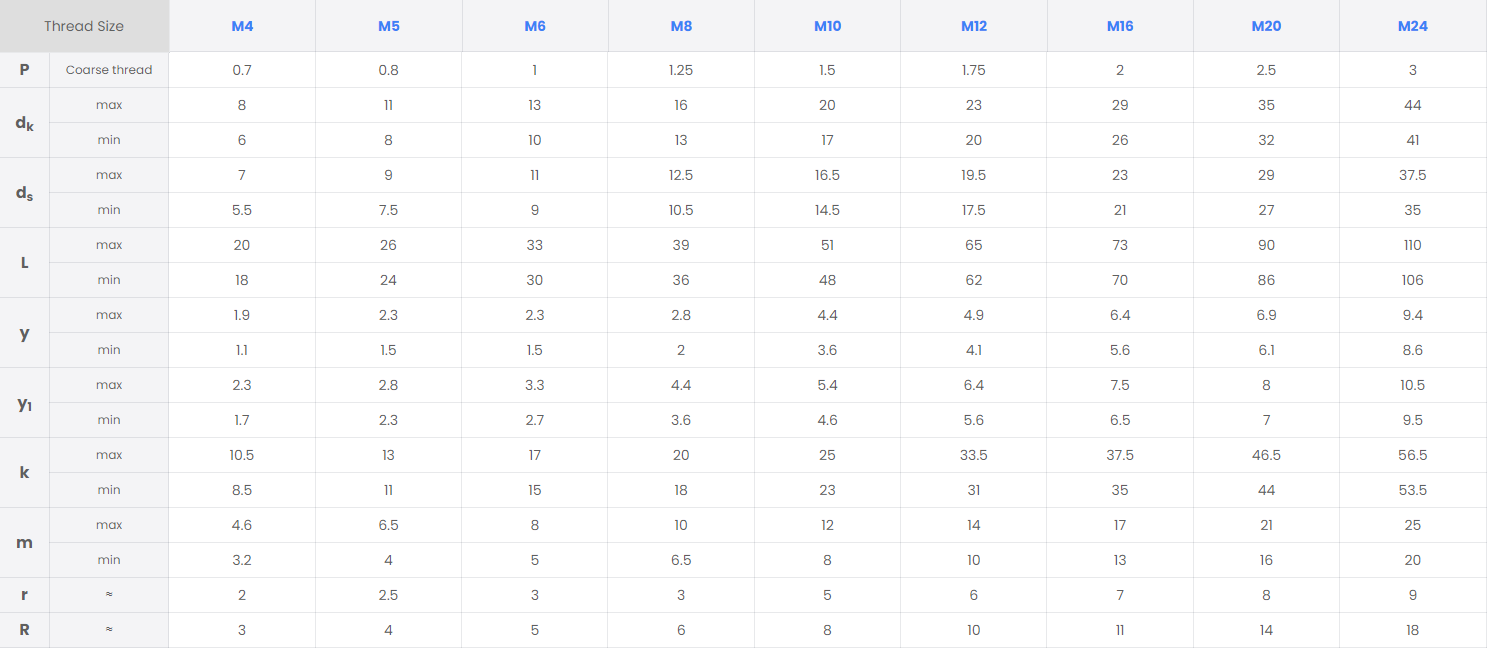Select dk min value 26 under M16
Screen dimensions: 1488x648
point(1120,140)
